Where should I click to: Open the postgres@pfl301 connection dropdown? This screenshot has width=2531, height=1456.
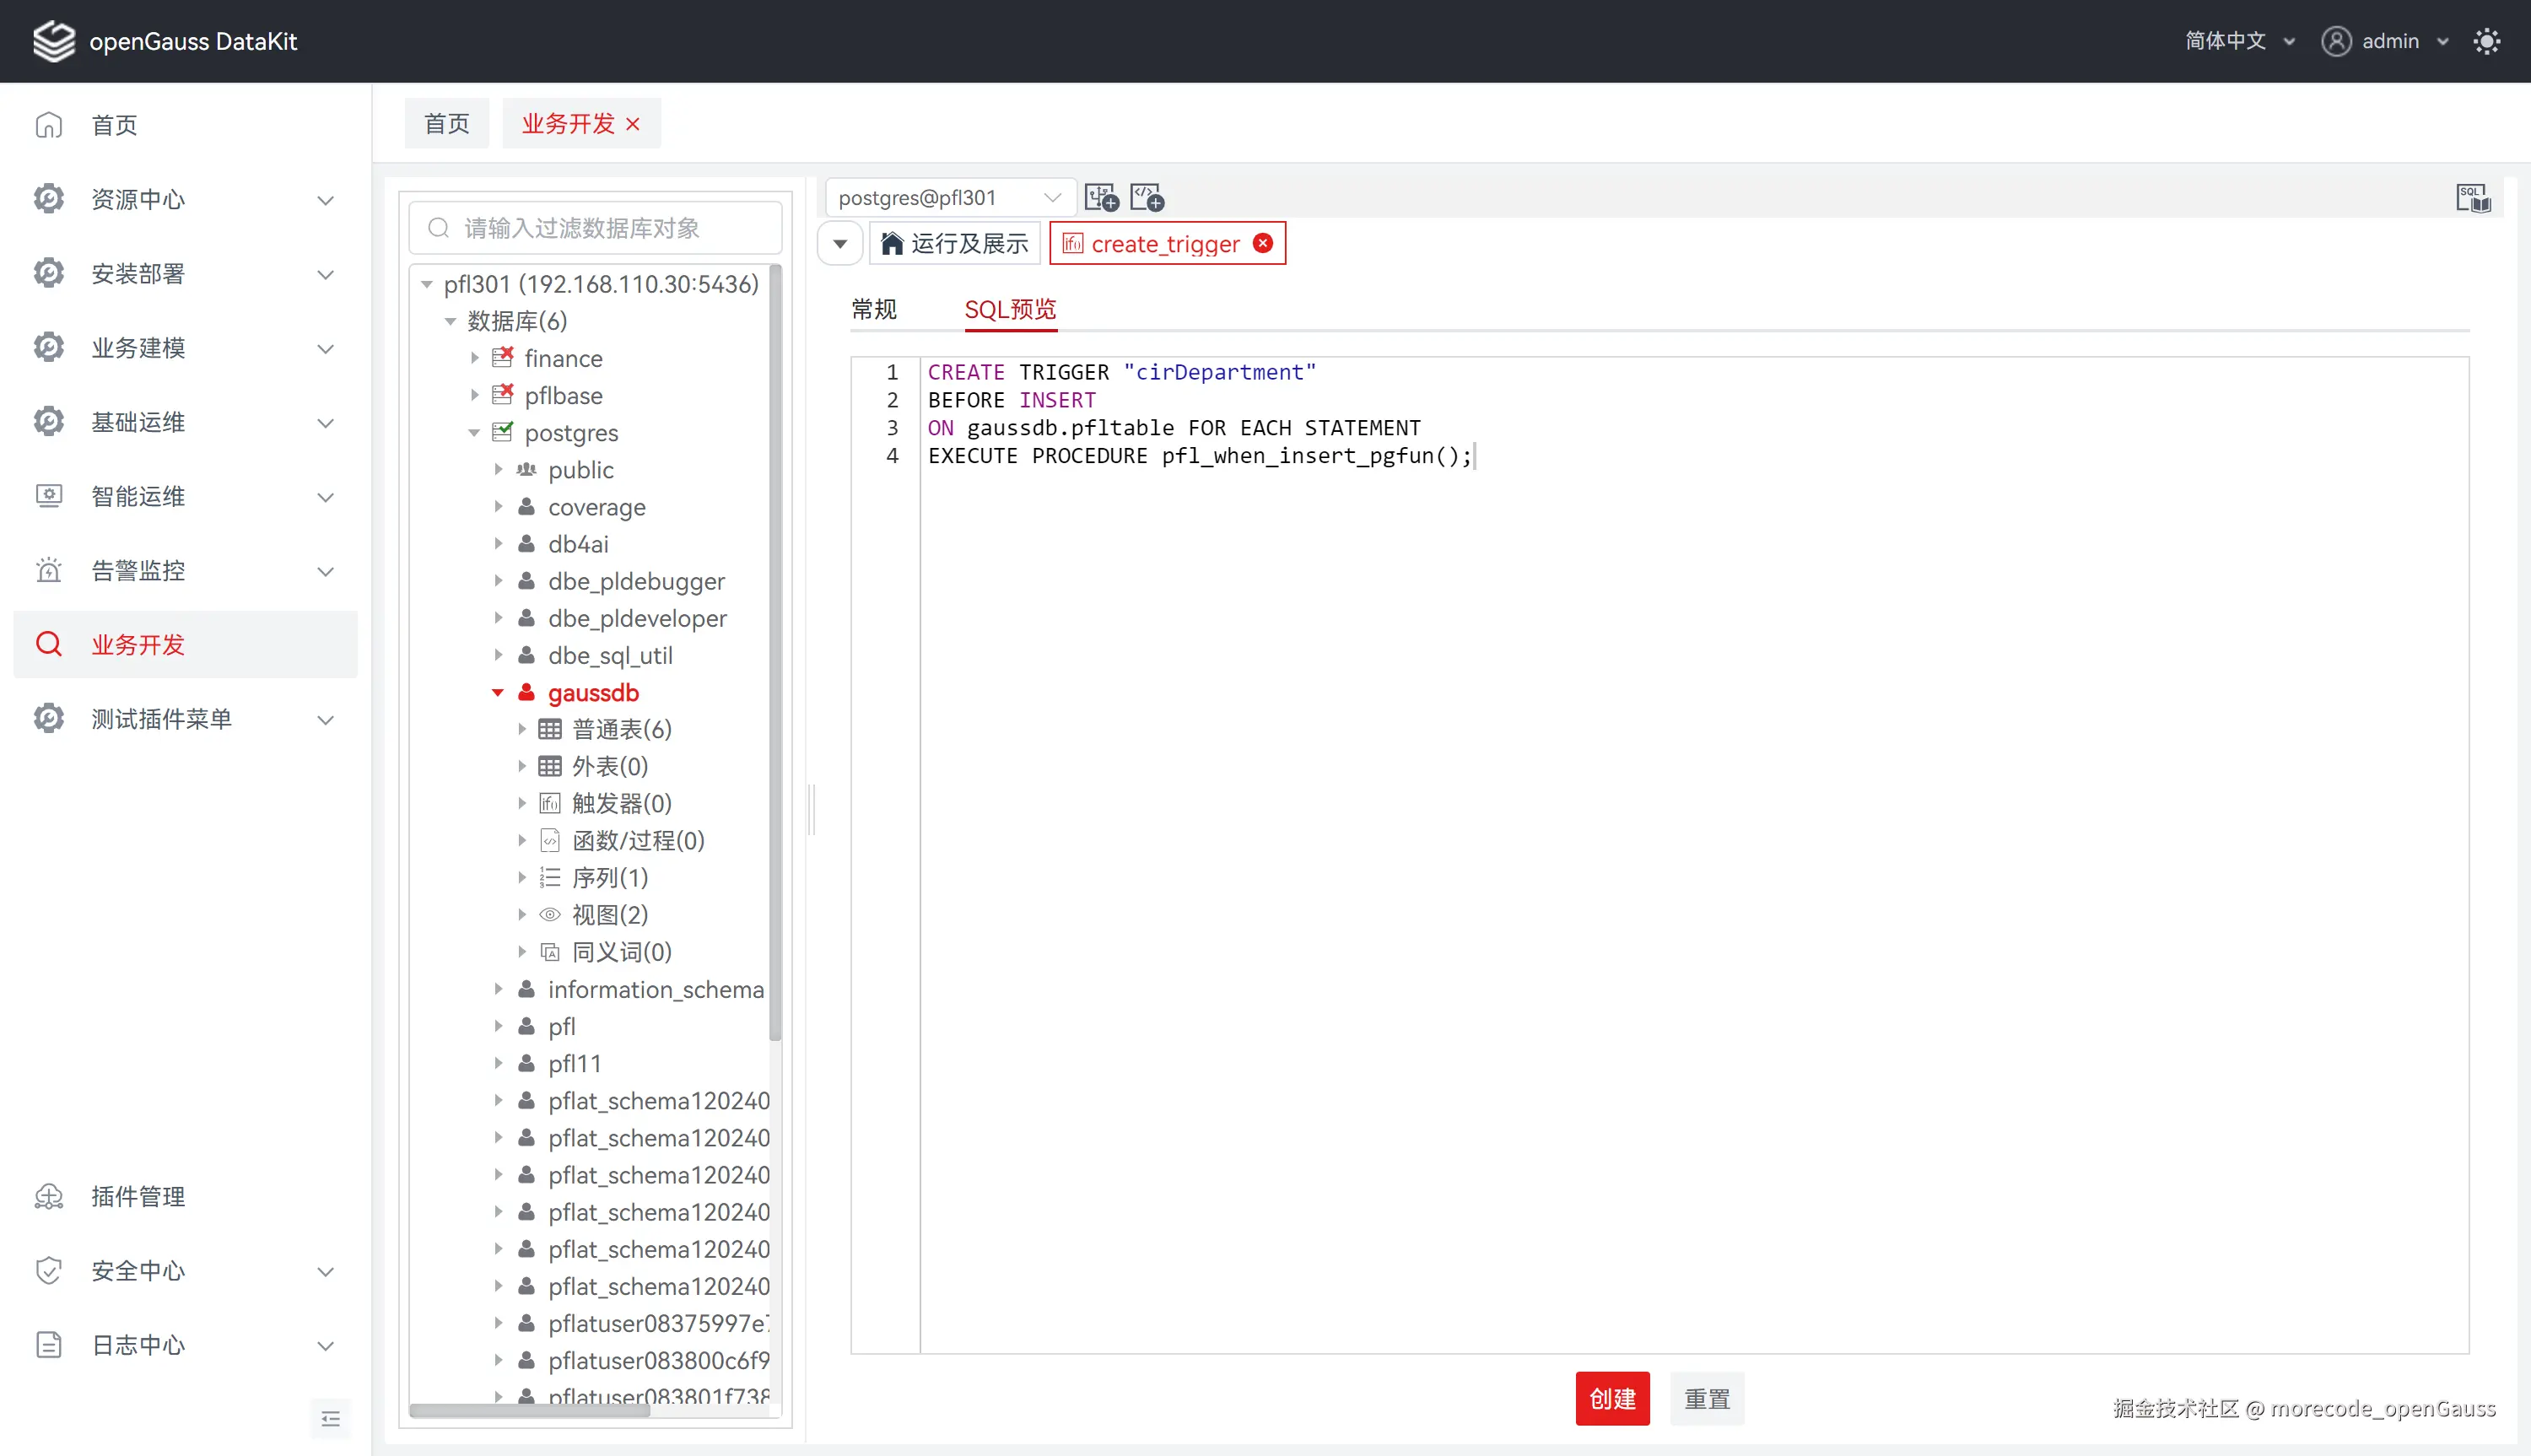coord(949,197)
